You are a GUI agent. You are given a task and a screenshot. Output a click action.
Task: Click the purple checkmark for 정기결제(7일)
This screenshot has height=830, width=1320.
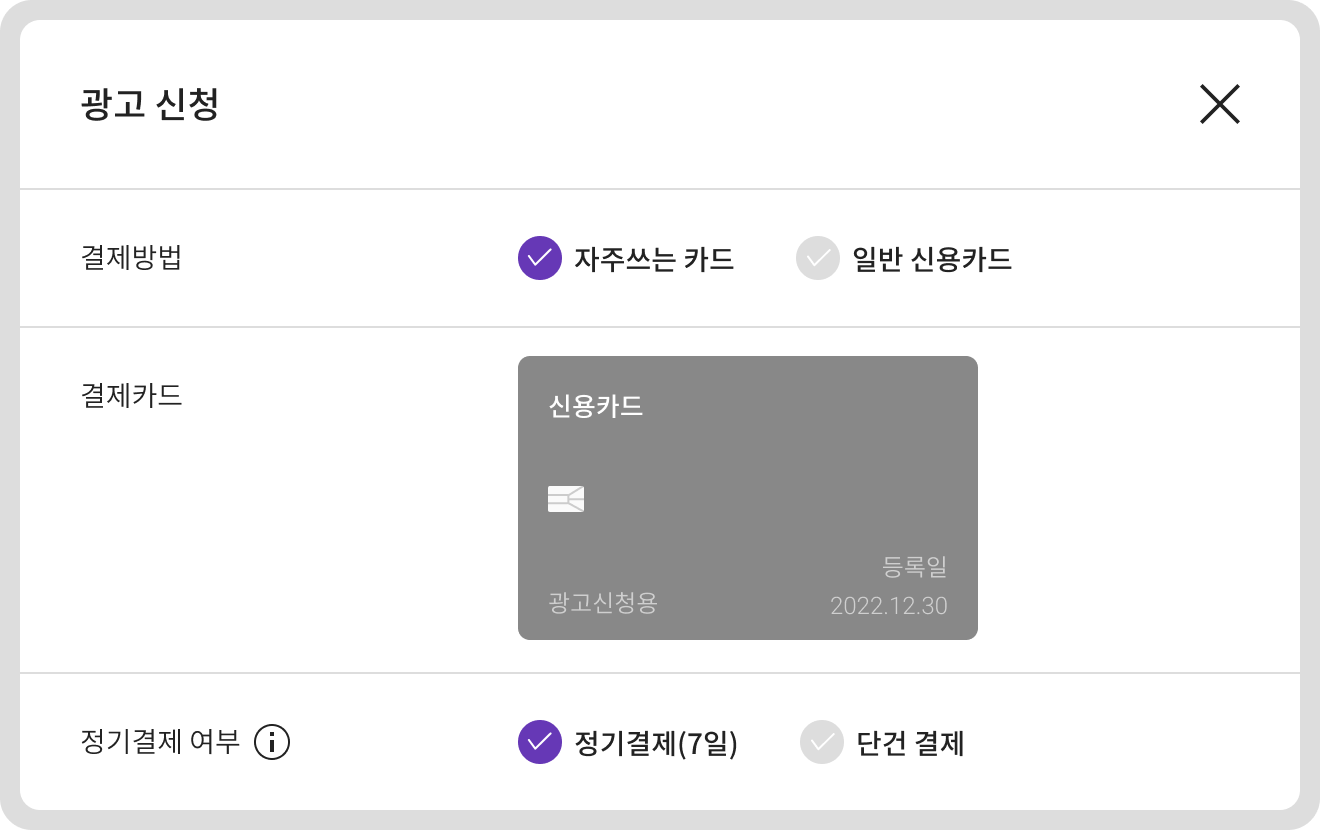click(540, 742)
